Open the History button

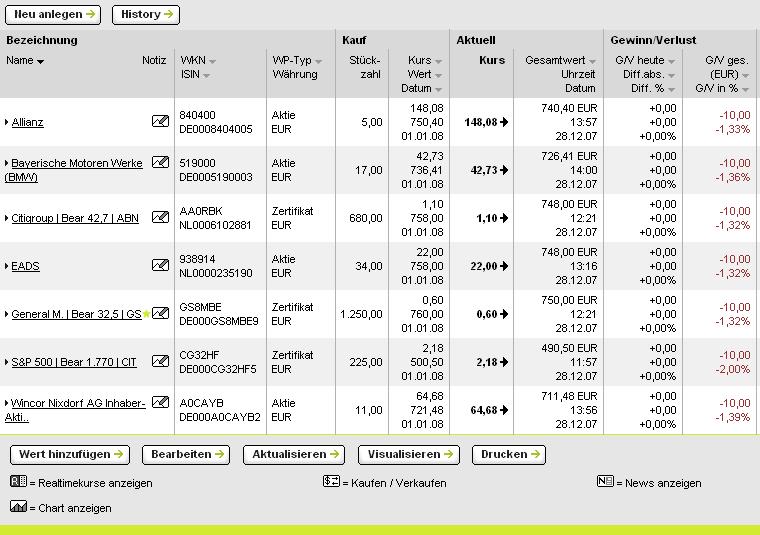146,15
